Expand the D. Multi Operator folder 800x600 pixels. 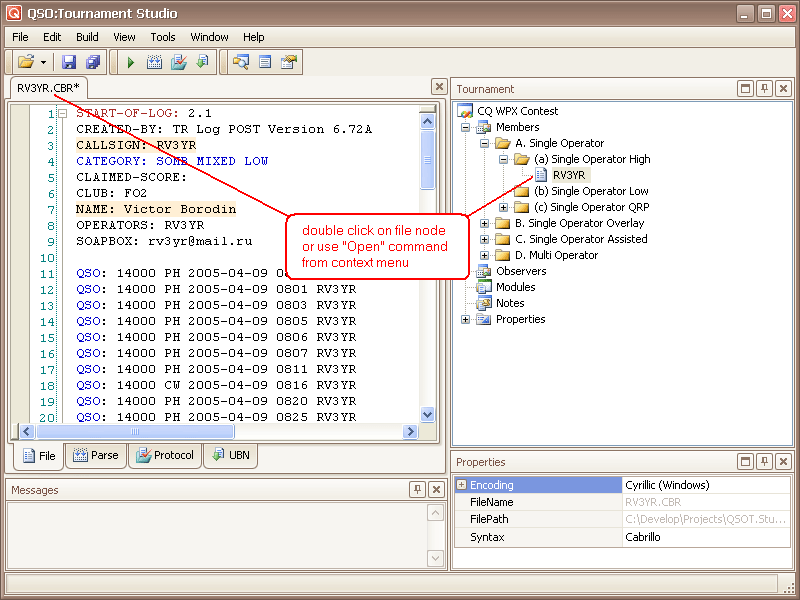tap(485, 255)
